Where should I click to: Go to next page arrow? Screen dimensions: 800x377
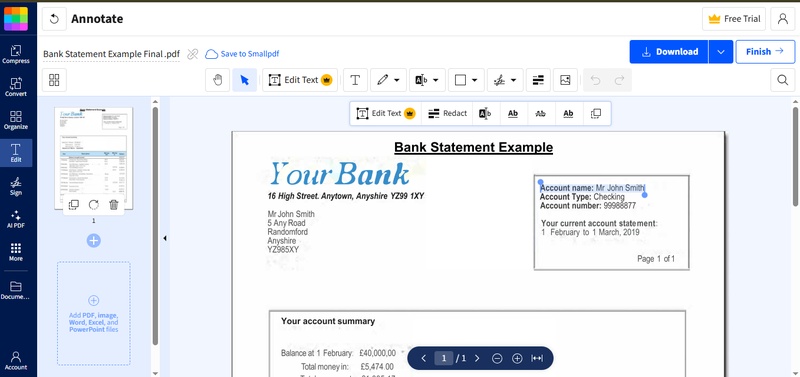click(x=477, y=358)
